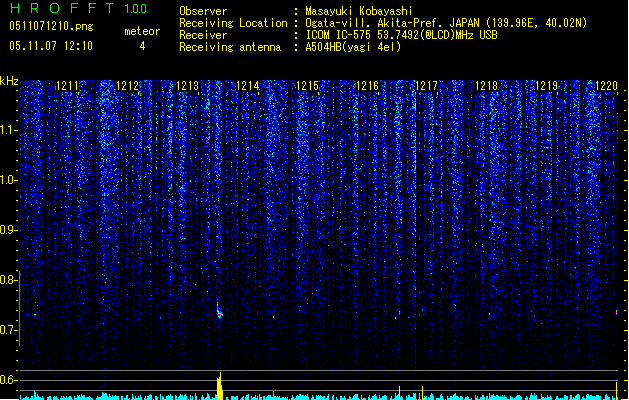The height and width of the screenshot is (400, 629).
Task: Click the 1212 time marker
Action: point(127,86)
